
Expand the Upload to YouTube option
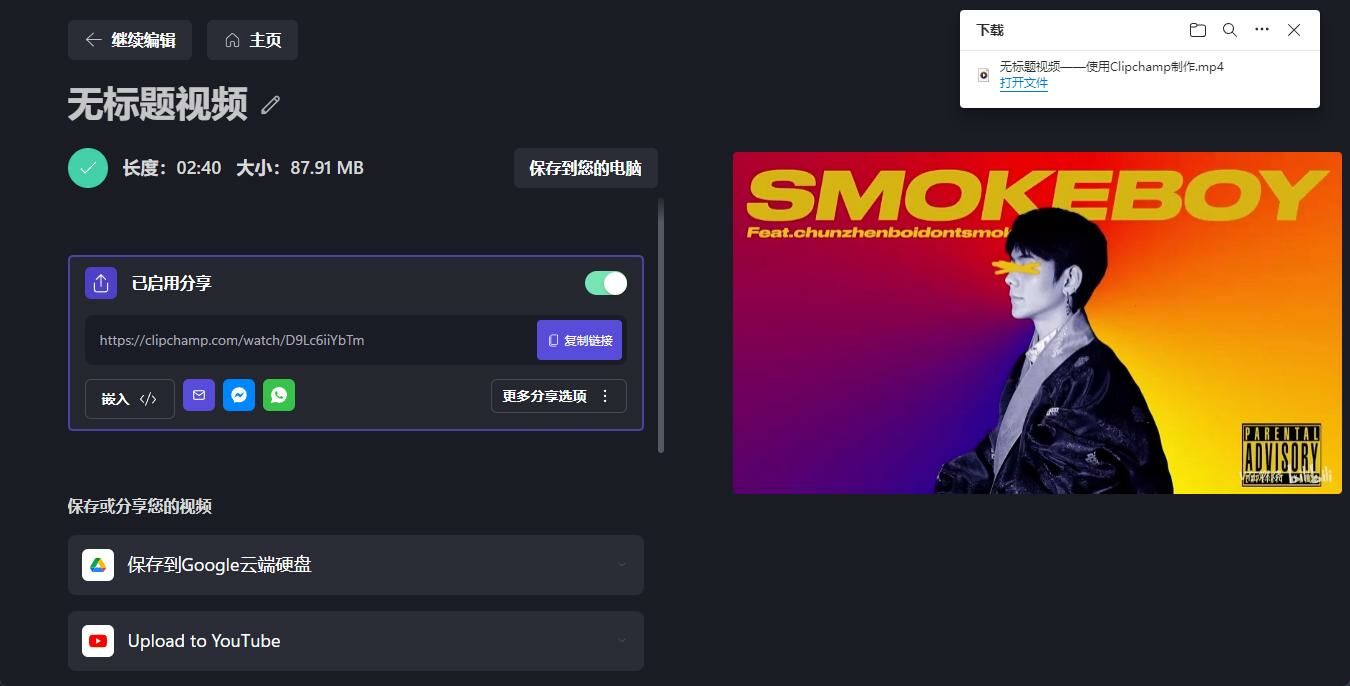356,641
